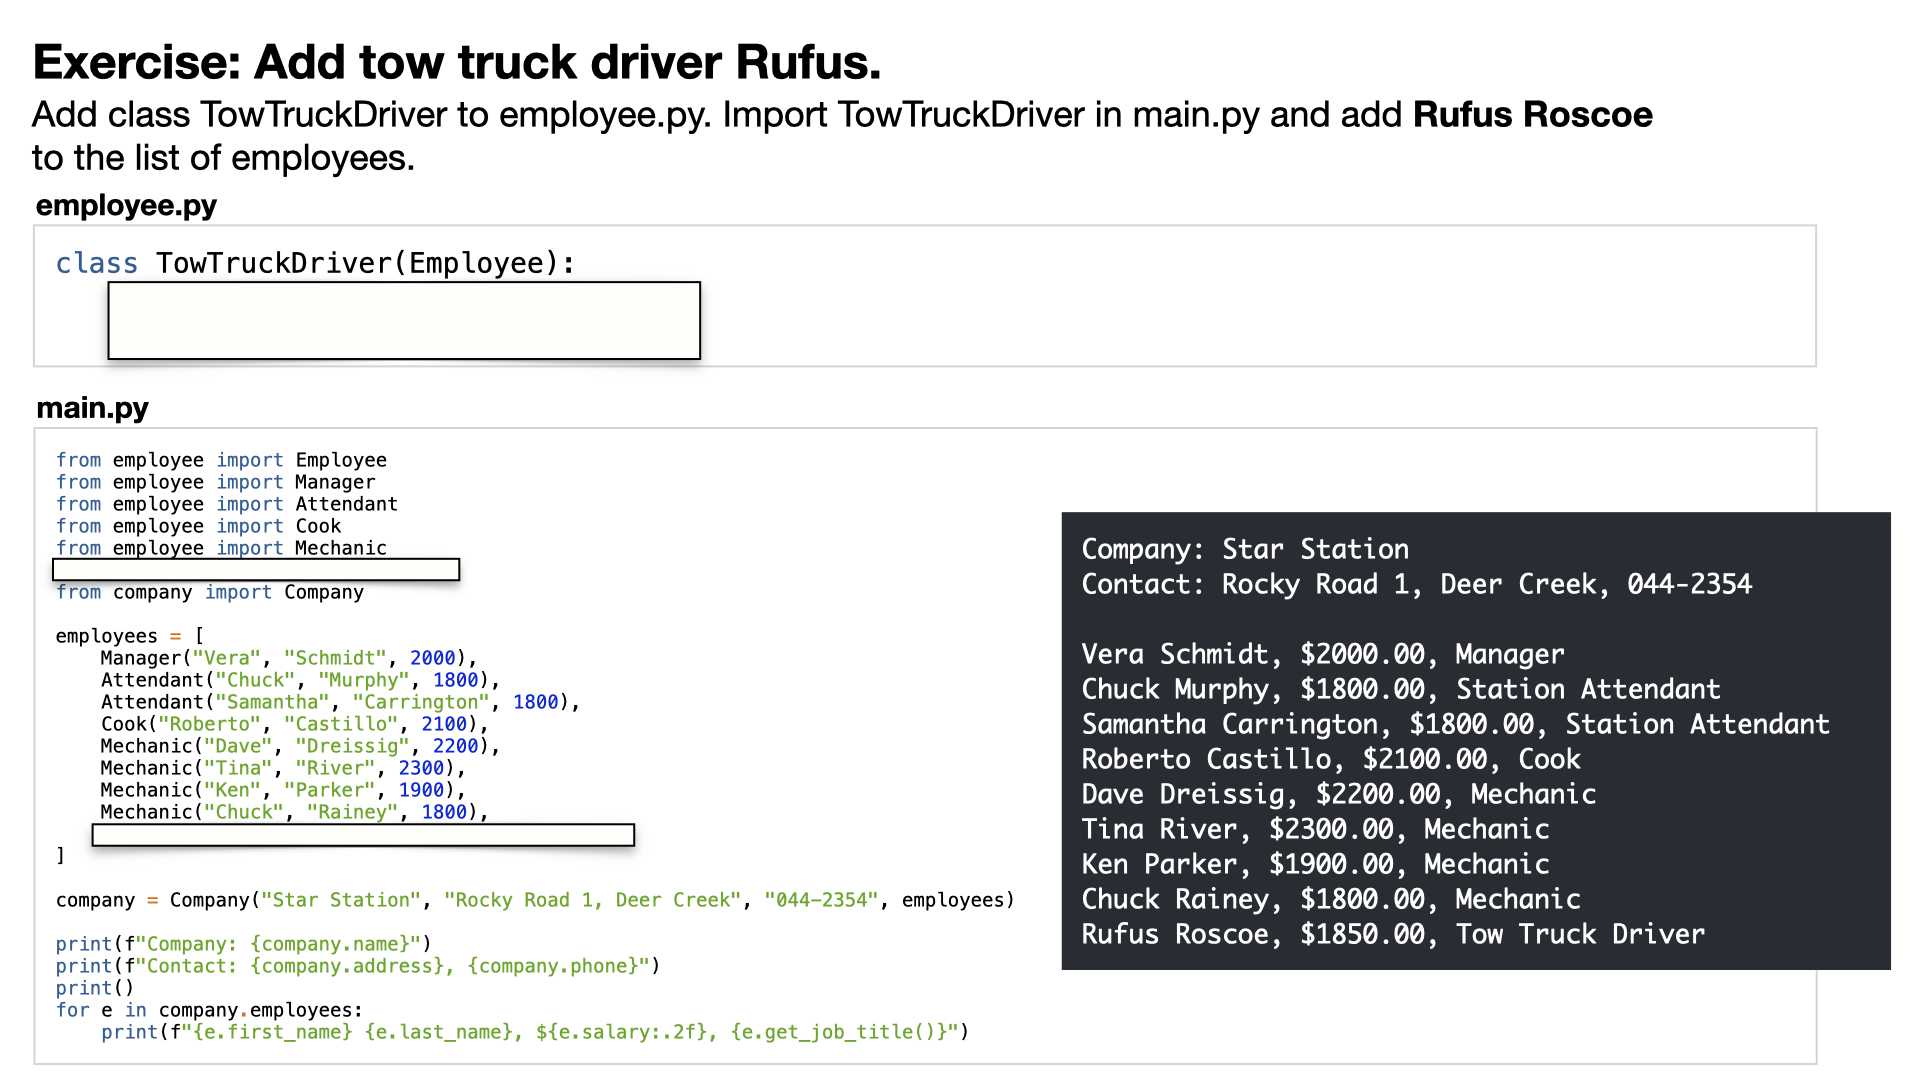
Task: Click 'Chuck Murphy, $1800.00' output line
Action: coord(1401,689)
